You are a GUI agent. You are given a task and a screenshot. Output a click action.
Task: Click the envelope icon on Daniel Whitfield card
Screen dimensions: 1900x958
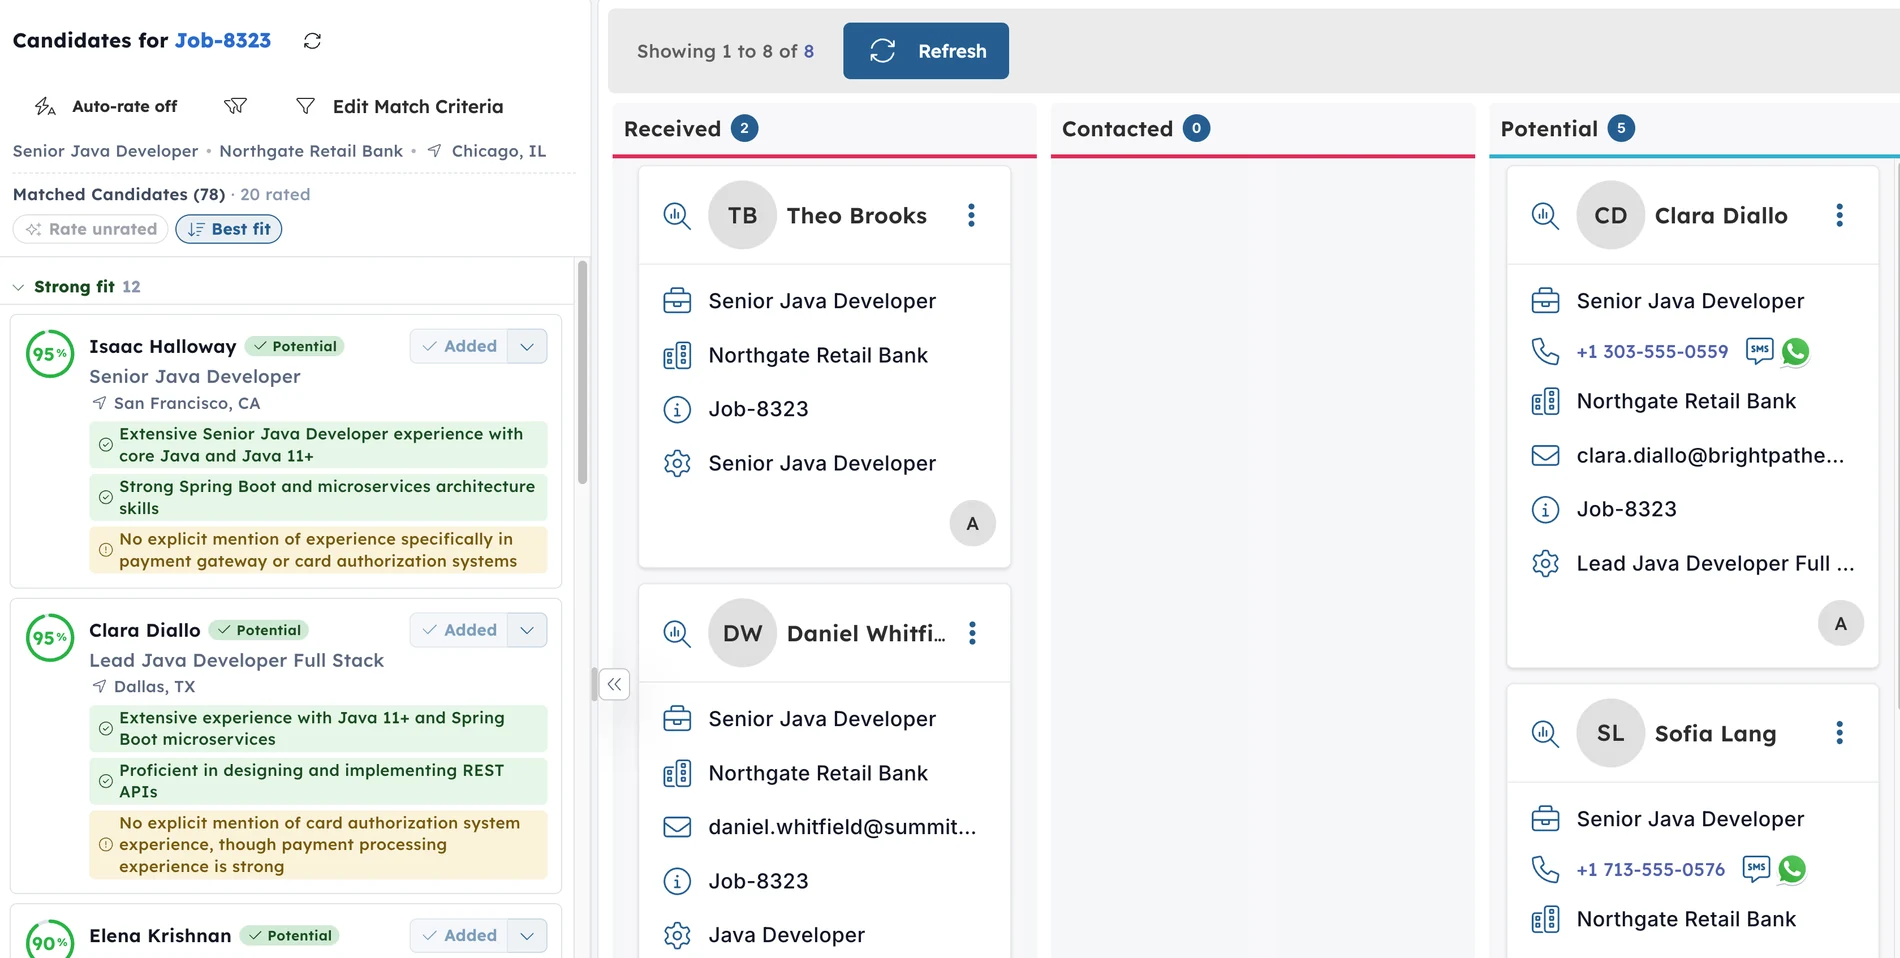tap(677, 827)
